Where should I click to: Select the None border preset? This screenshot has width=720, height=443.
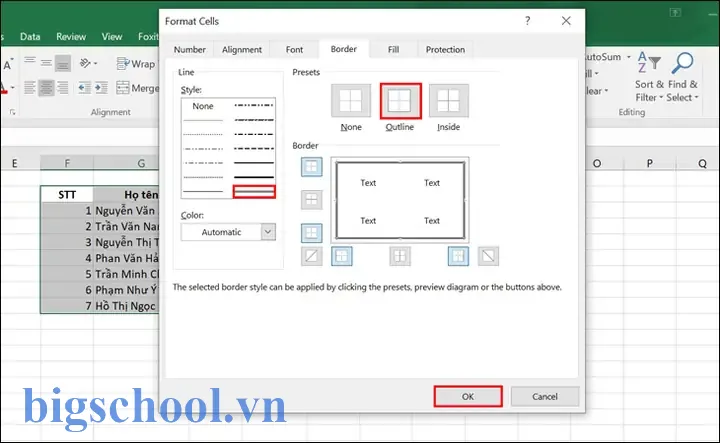point(351,101)
